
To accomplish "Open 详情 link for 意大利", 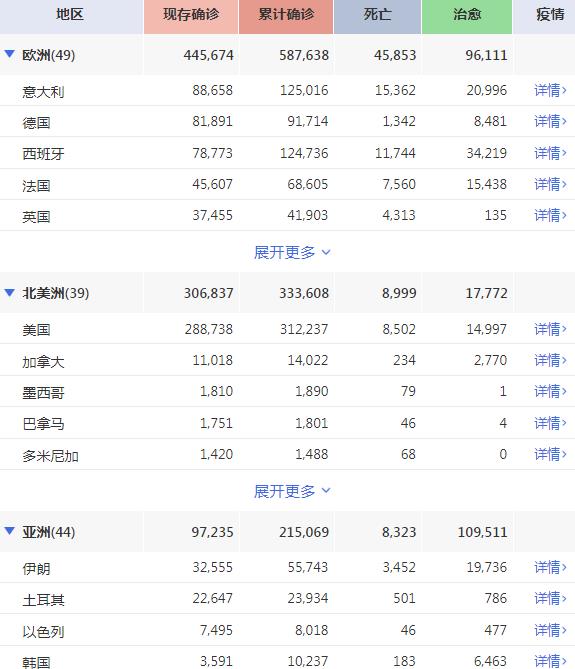I will pyautogui.click(x=550, y=90).
